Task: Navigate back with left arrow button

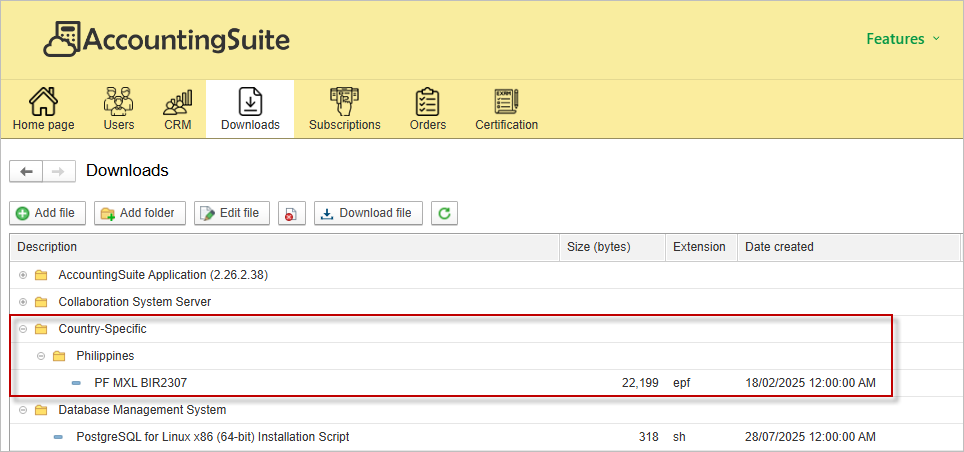Action: (x=26, y=171)
